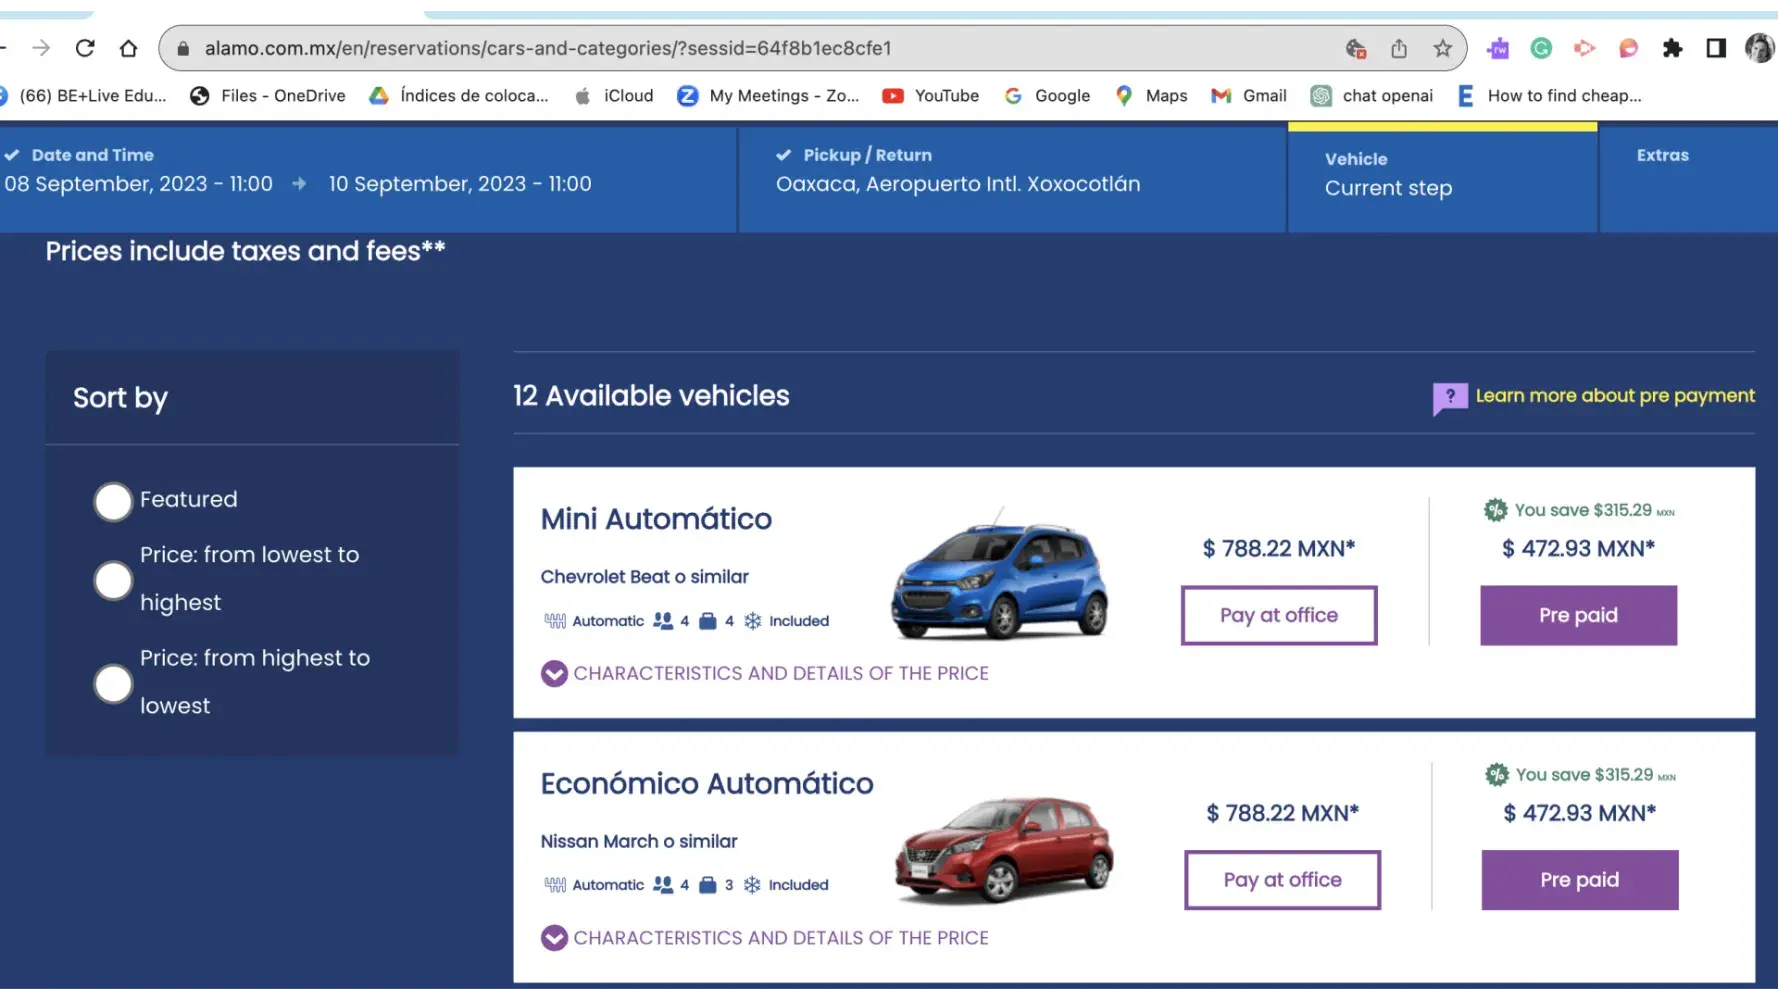The height and width of the screenshot is (1000, 1778).
Task: Reload the page with the refresh icon
Action: (x=85, y=48)
